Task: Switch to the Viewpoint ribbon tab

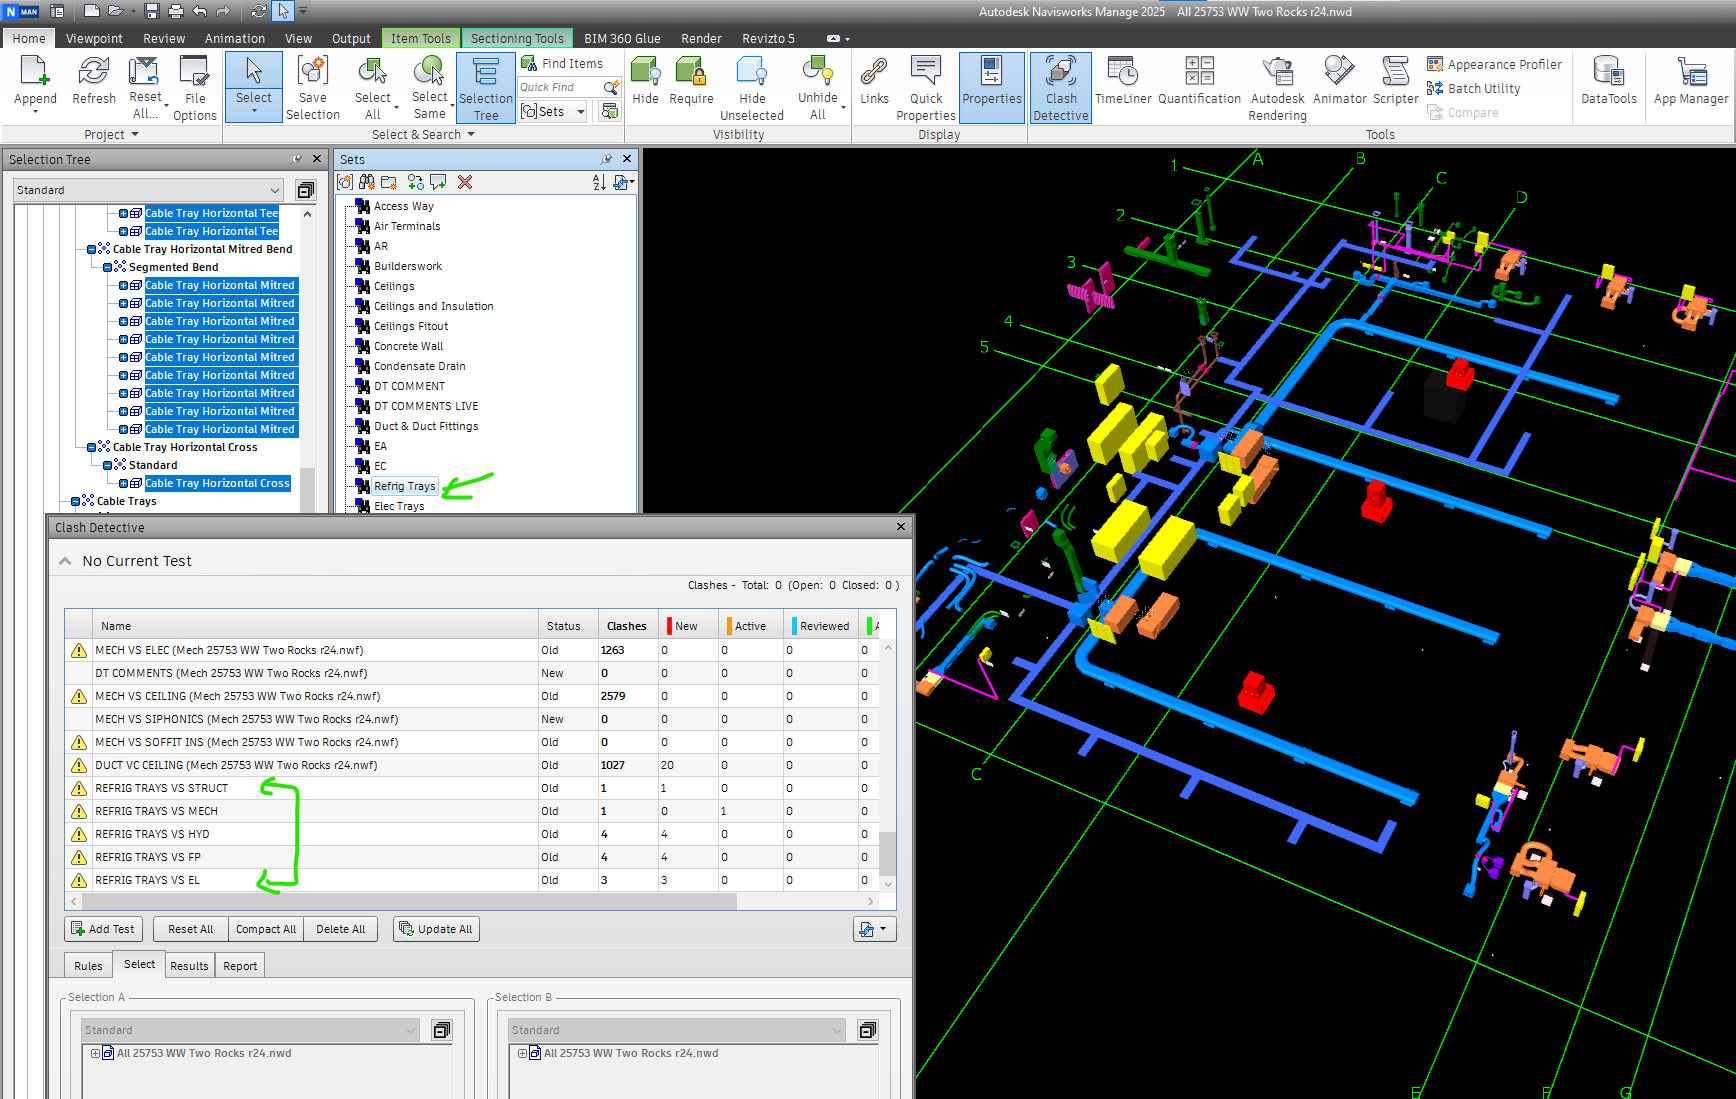Action: click(x=94, y=38)
